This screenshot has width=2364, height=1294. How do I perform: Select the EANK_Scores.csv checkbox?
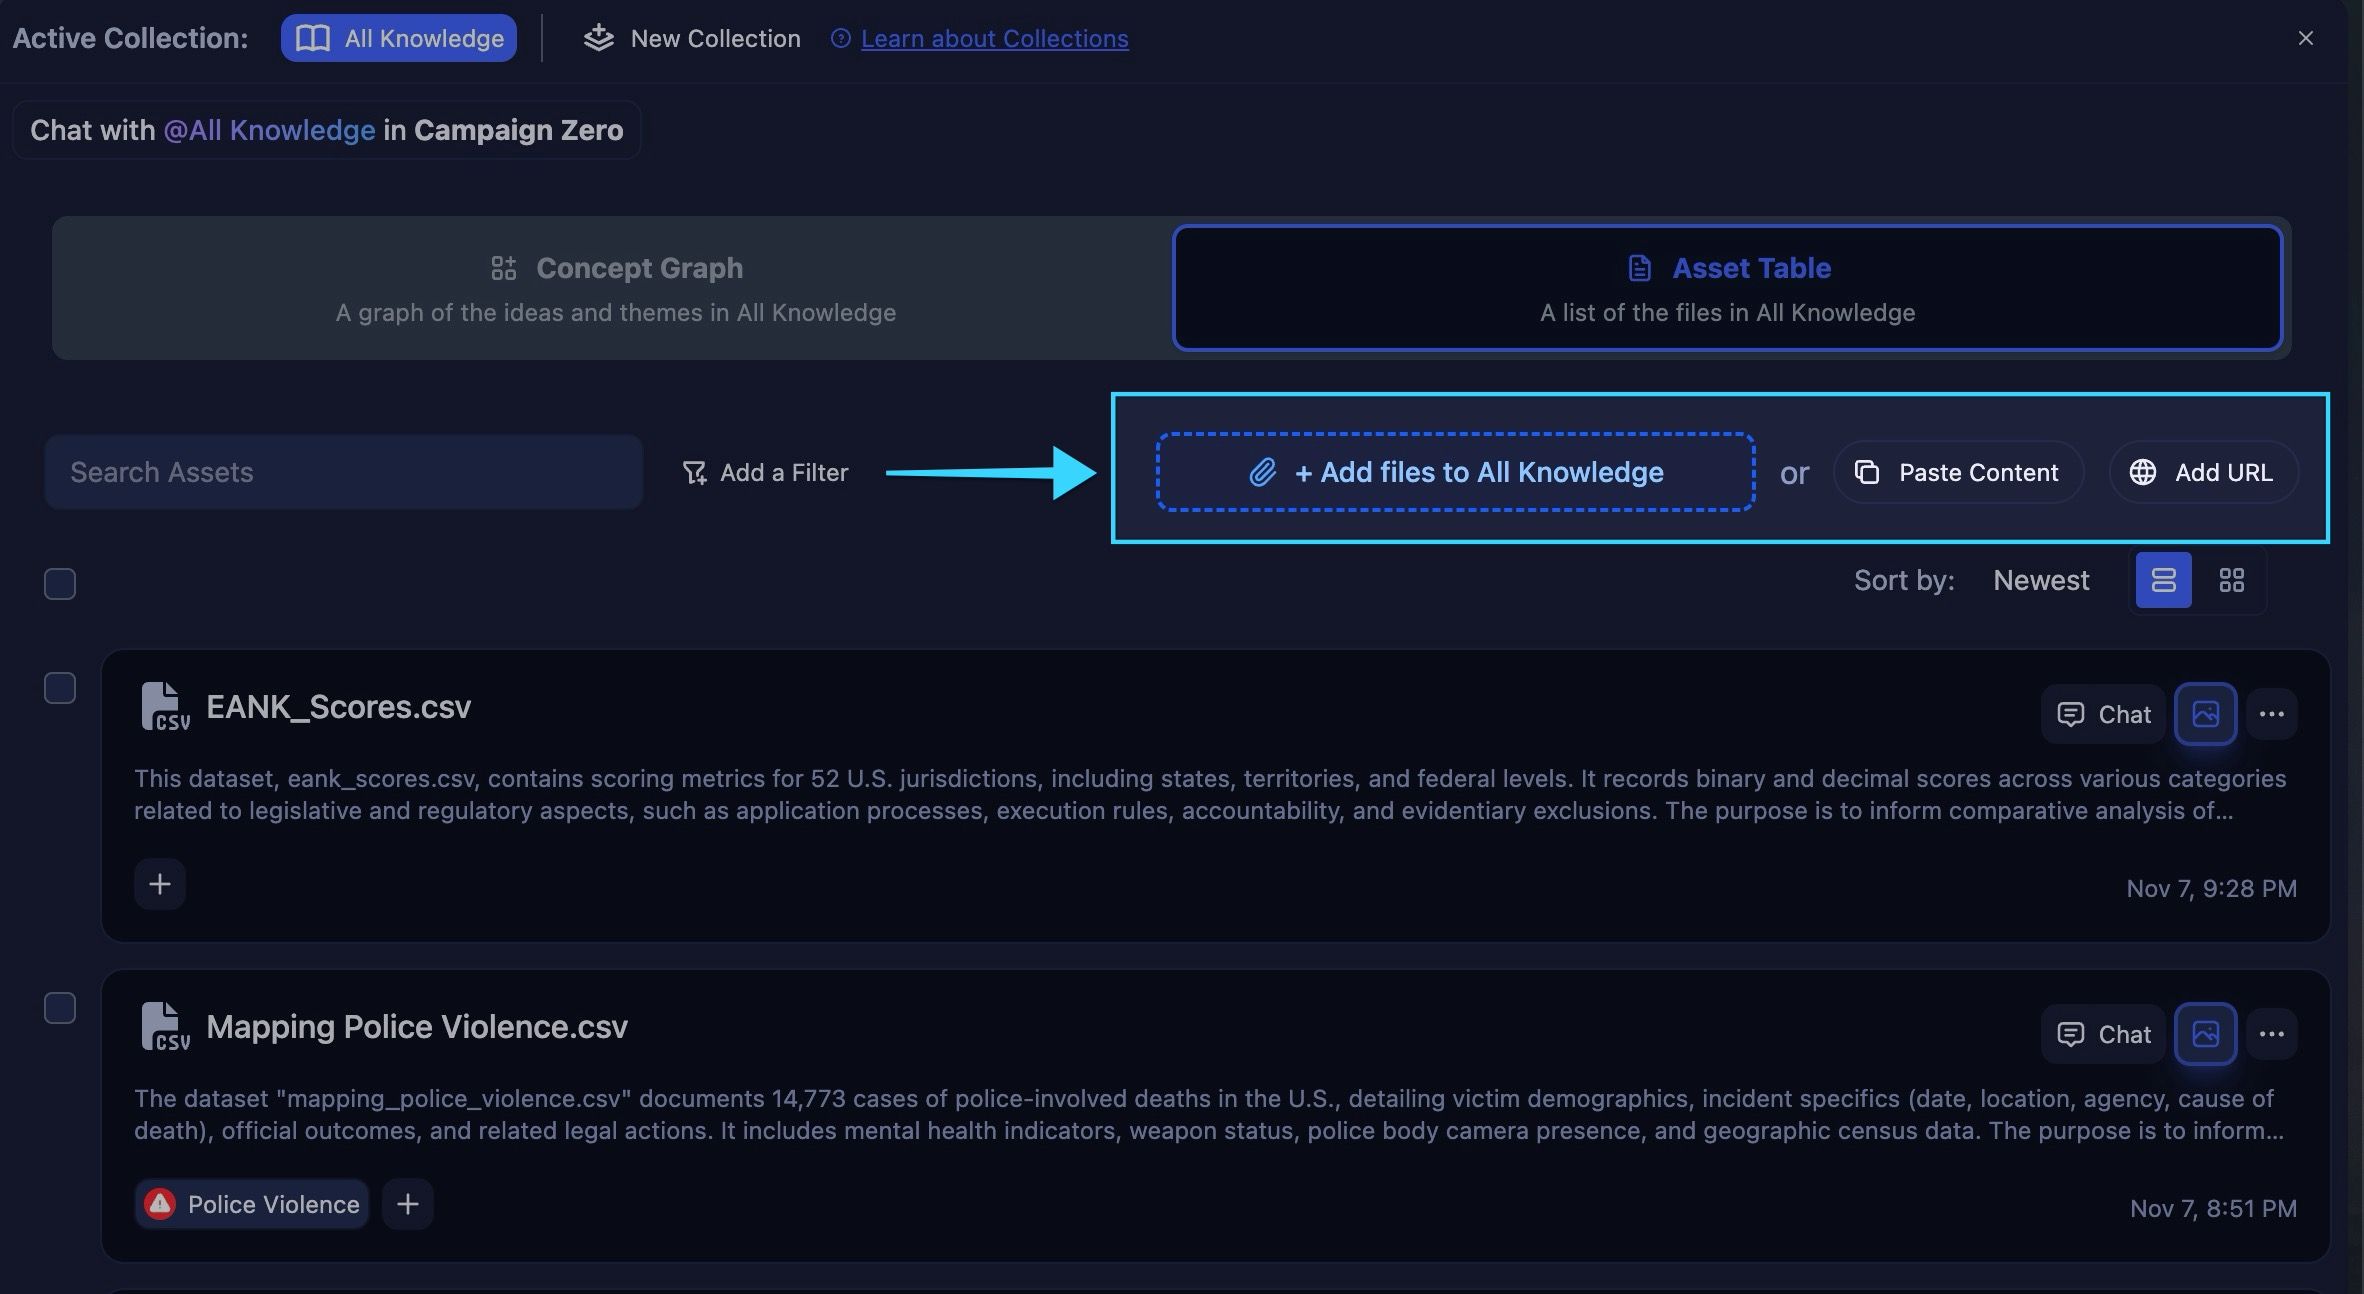[x=60, y=688]
